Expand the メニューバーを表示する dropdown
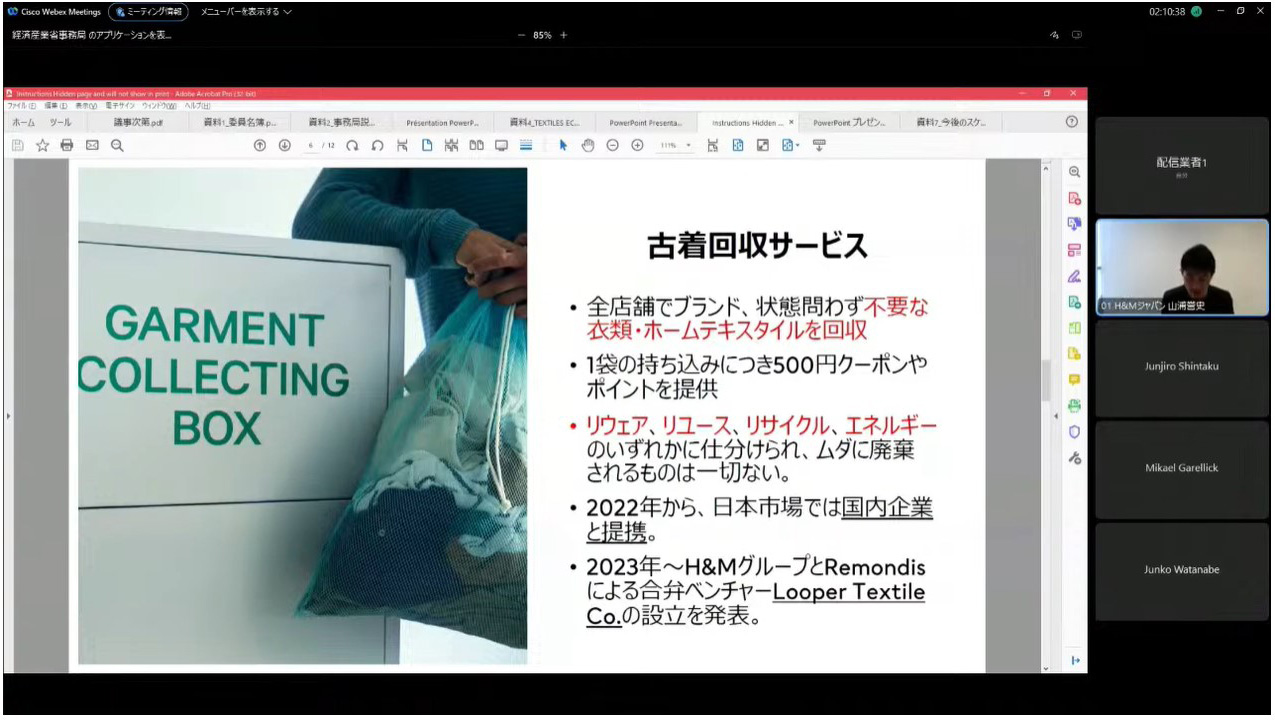This screenshot has width=1275, height=720. (x=246, y=12)
